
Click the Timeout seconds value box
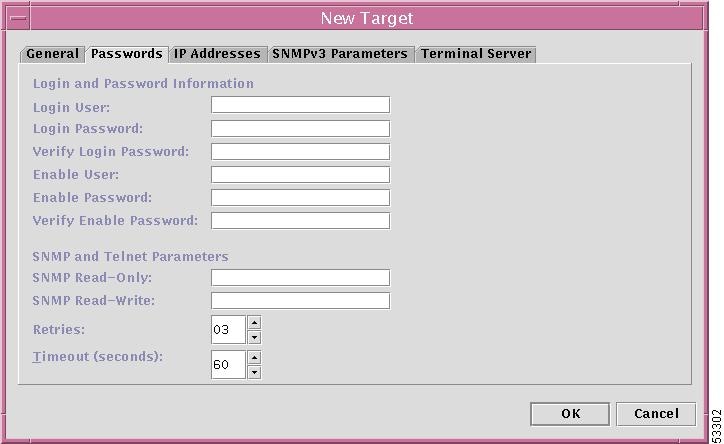(x=228, y=365)
